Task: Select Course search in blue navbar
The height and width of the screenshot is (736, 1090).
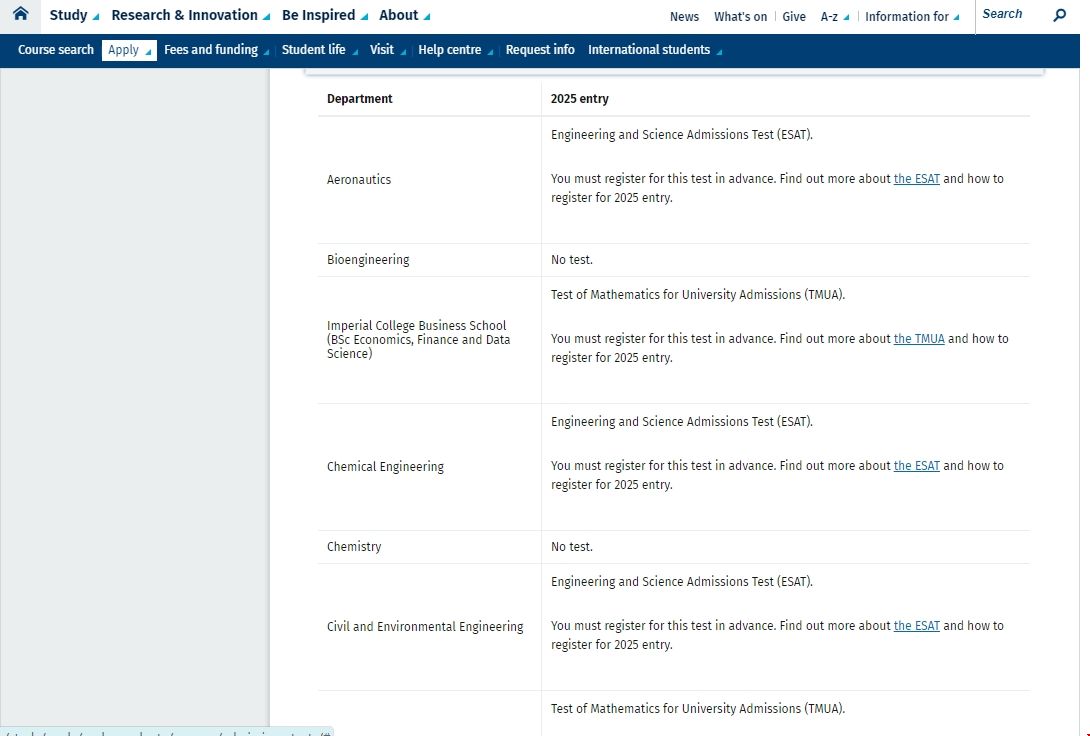Action: 56,50
